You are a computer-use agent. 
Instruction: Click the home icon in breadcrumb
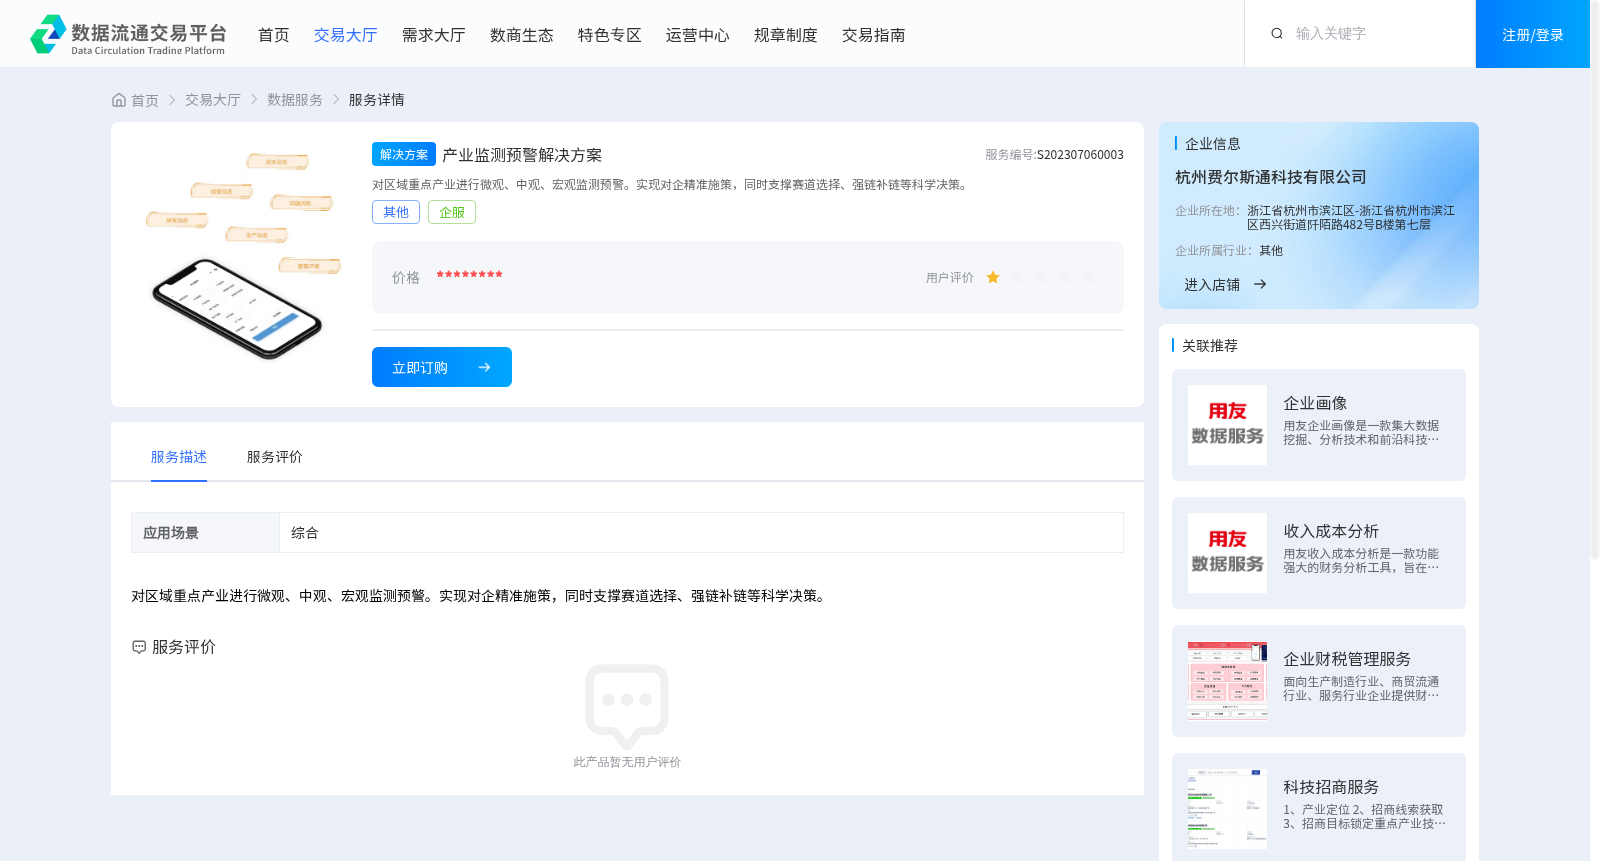click(119, 100)
